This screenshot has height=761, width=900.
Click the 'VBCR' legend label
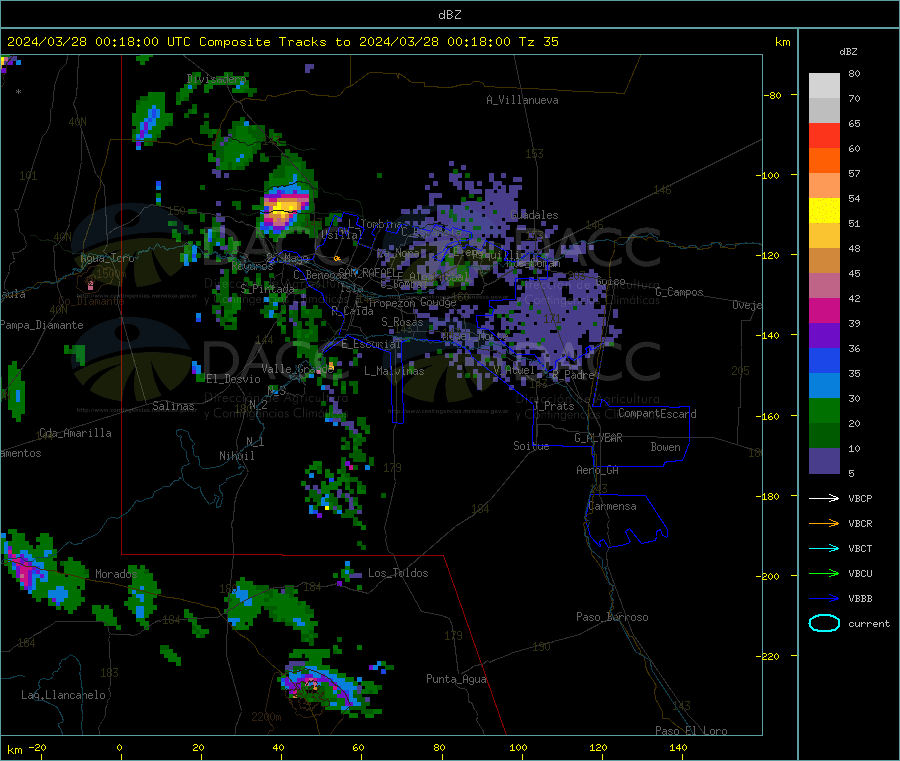coord(860,523)
